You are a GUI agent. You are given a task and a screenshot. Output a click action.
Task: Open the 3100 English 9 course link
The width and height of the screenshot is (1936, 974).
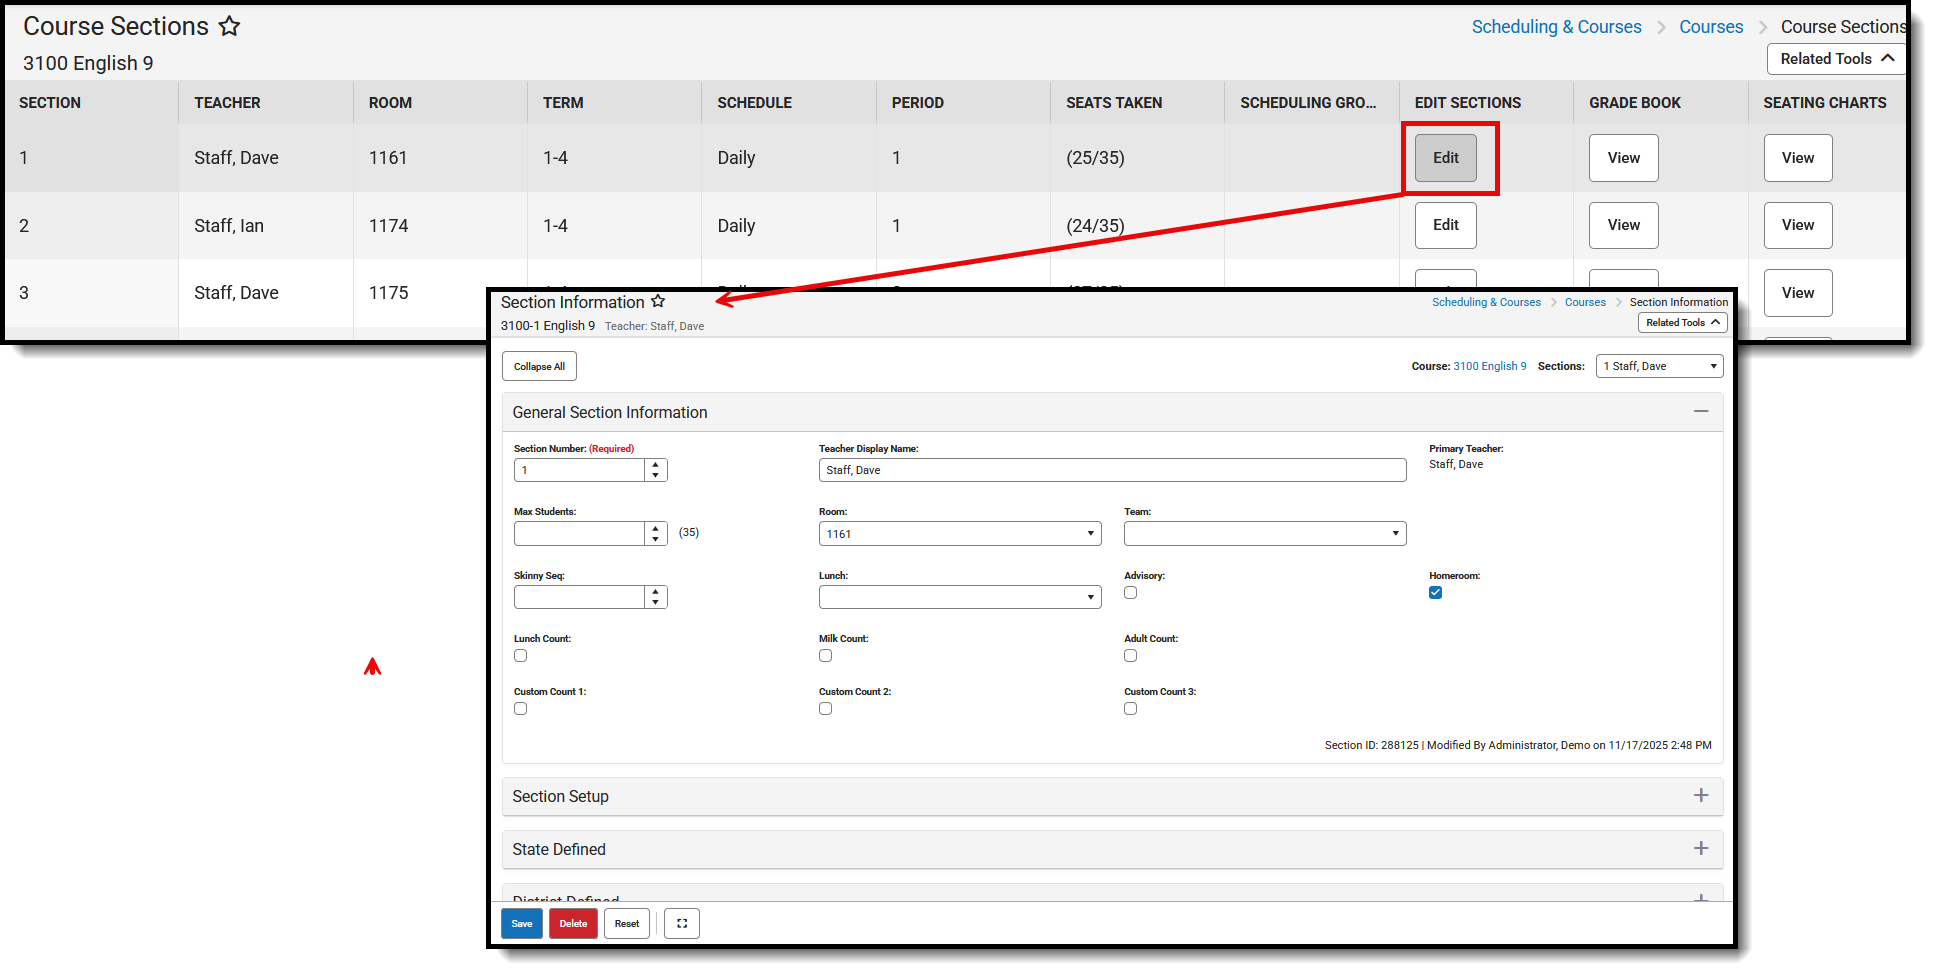(1489, 366)
